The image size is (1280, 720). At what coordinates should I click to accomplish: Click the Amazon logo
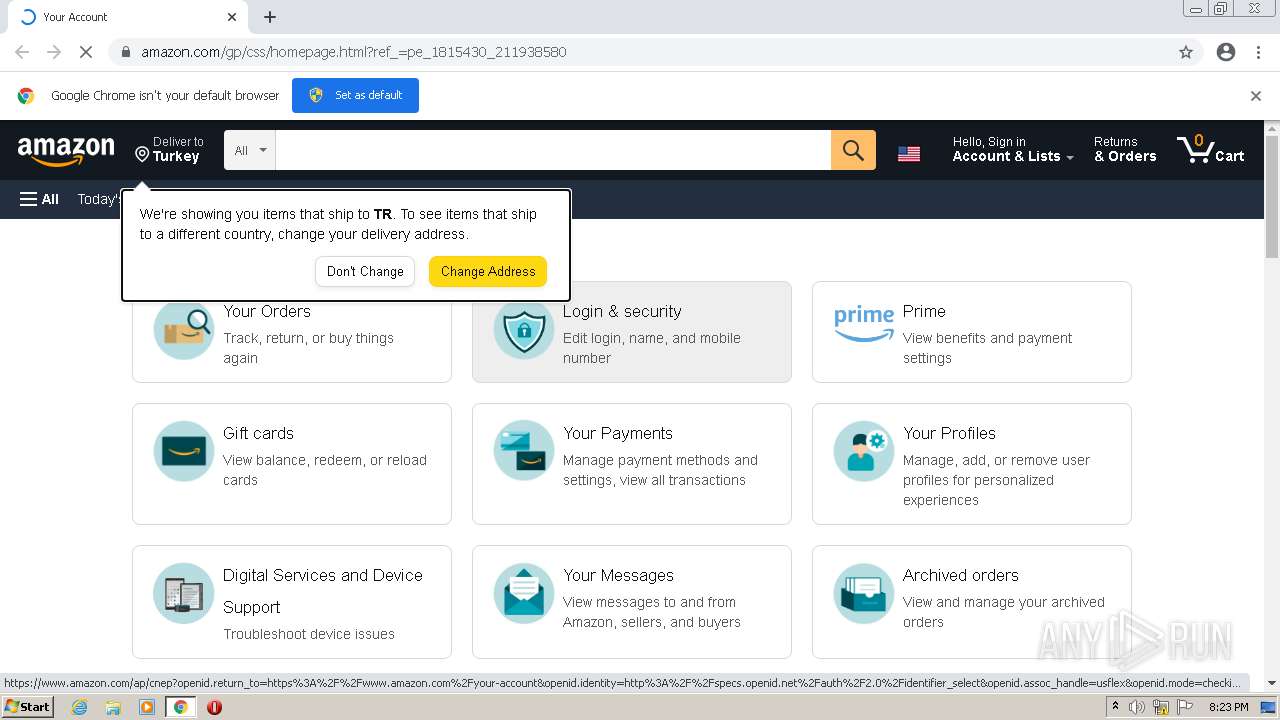click(x=66, y=151)
